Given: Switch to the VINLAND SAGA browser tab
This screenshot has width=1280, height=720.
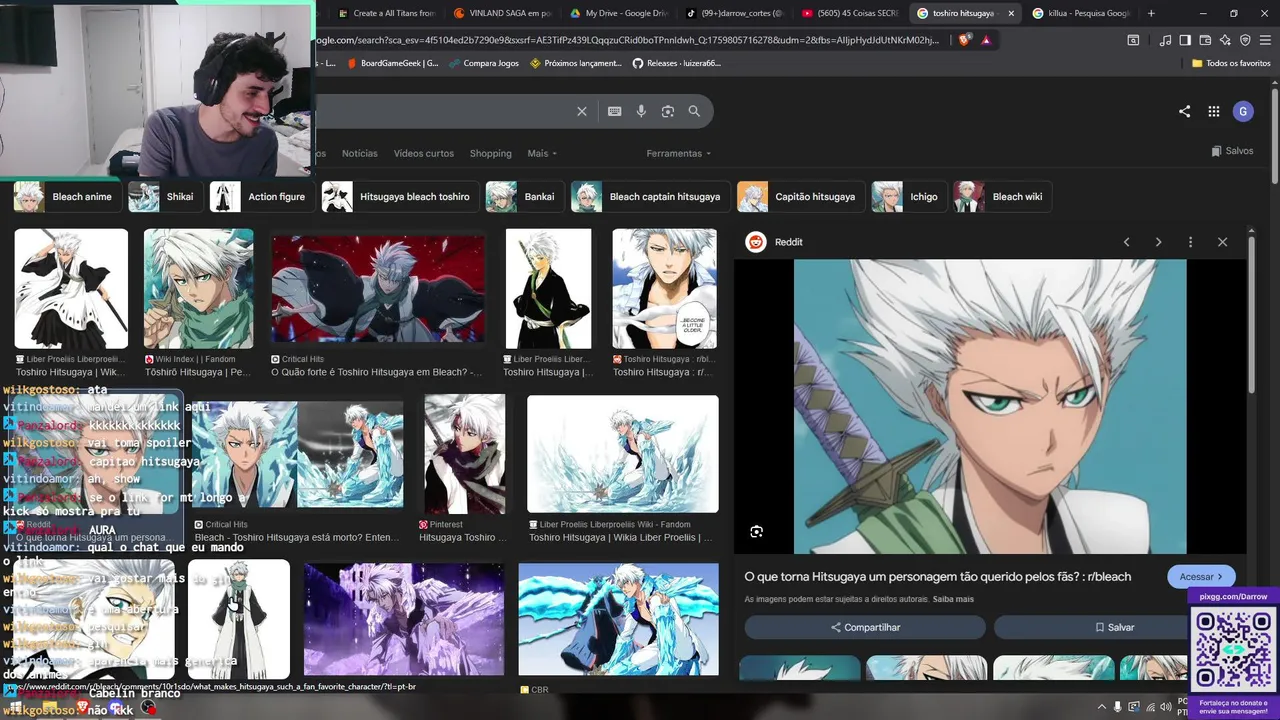Looking at the screenshot, I should pyautogui.click(x=501, y=13).
